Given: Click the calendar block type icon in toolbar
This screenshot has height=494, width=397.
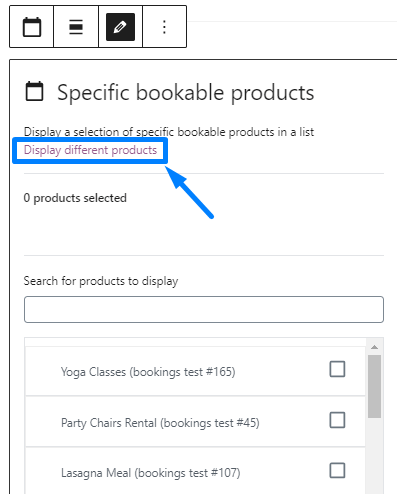Looking at the screenshot, I should coord(32,27).
